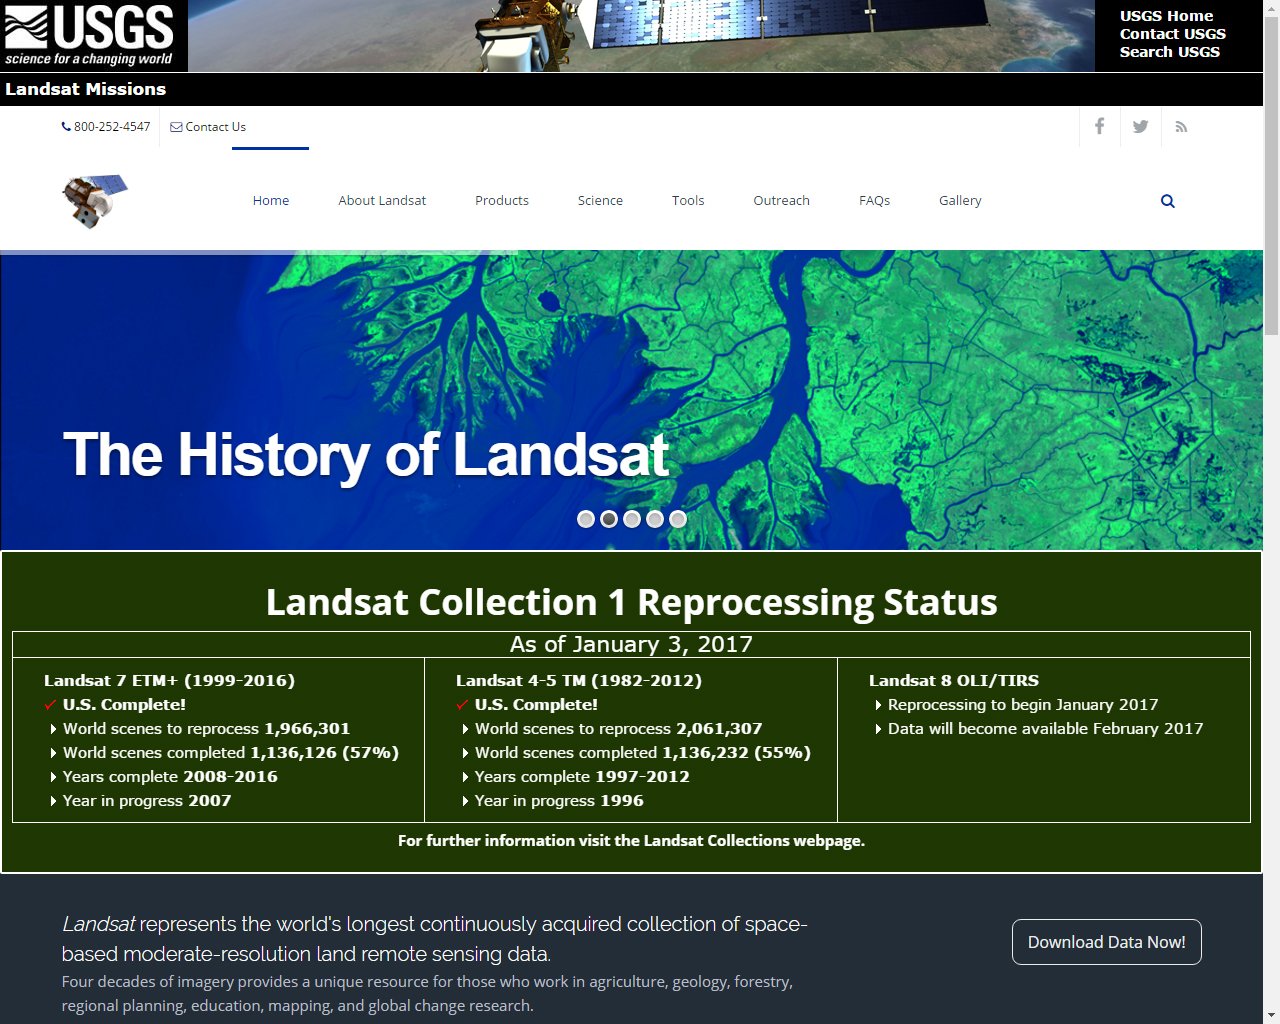Go to the Gallery section
The image size is (1280, 1024).
(959, 200)
